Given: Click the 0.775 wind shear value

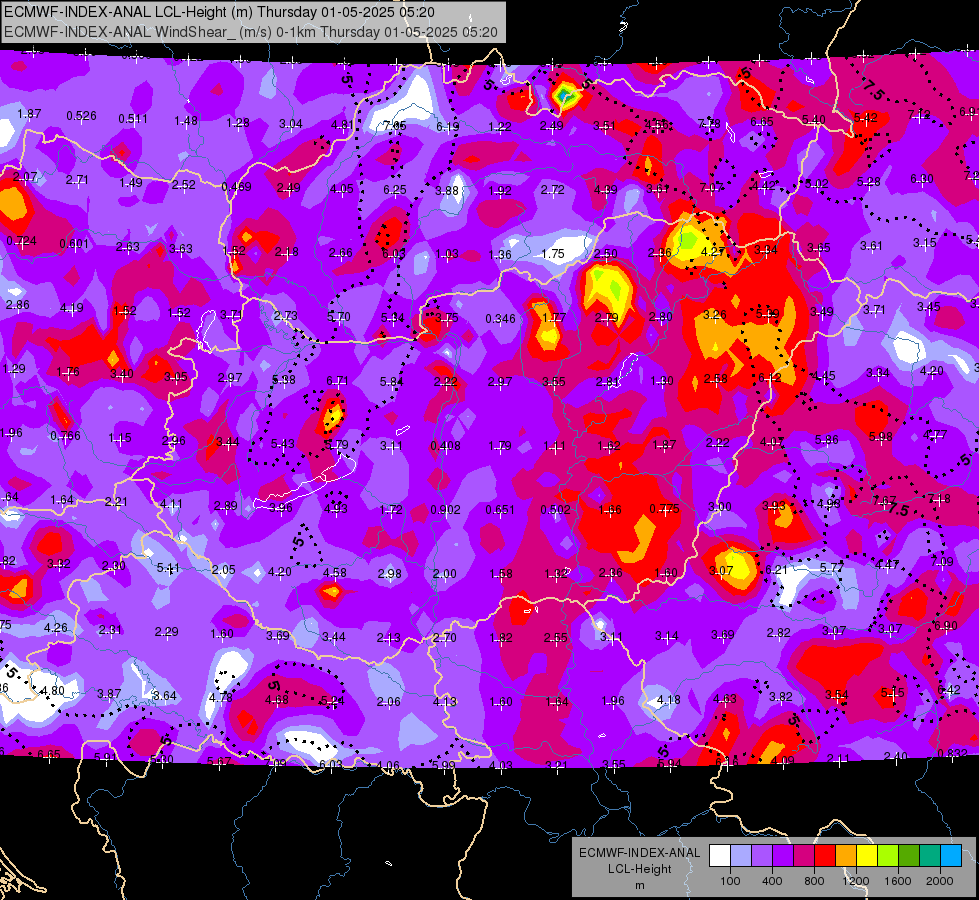Looking at the screenshot, I should point(664,509).
